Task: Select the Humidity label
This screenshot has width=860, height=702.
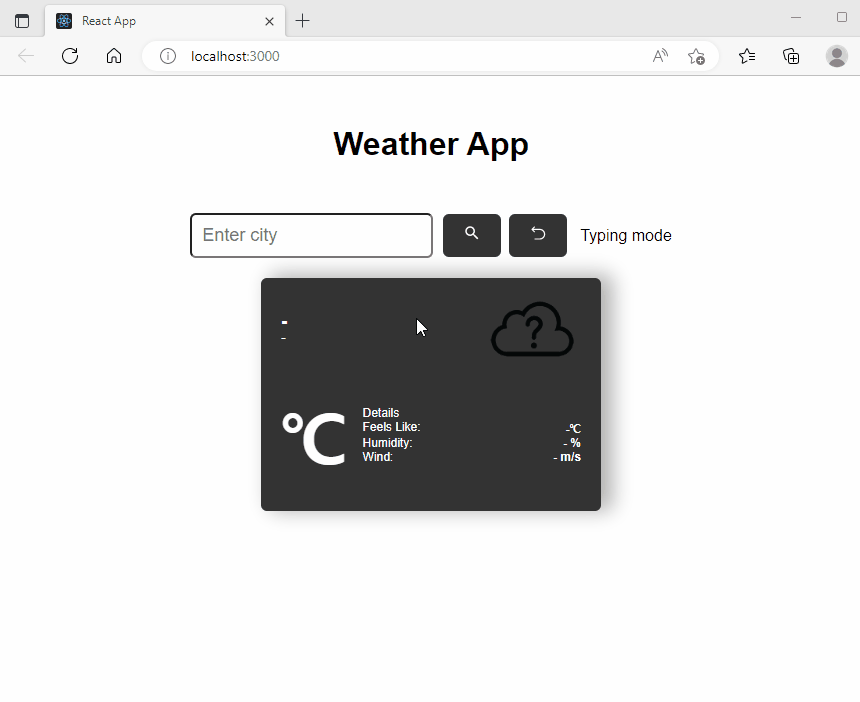Action: point(387,443)
